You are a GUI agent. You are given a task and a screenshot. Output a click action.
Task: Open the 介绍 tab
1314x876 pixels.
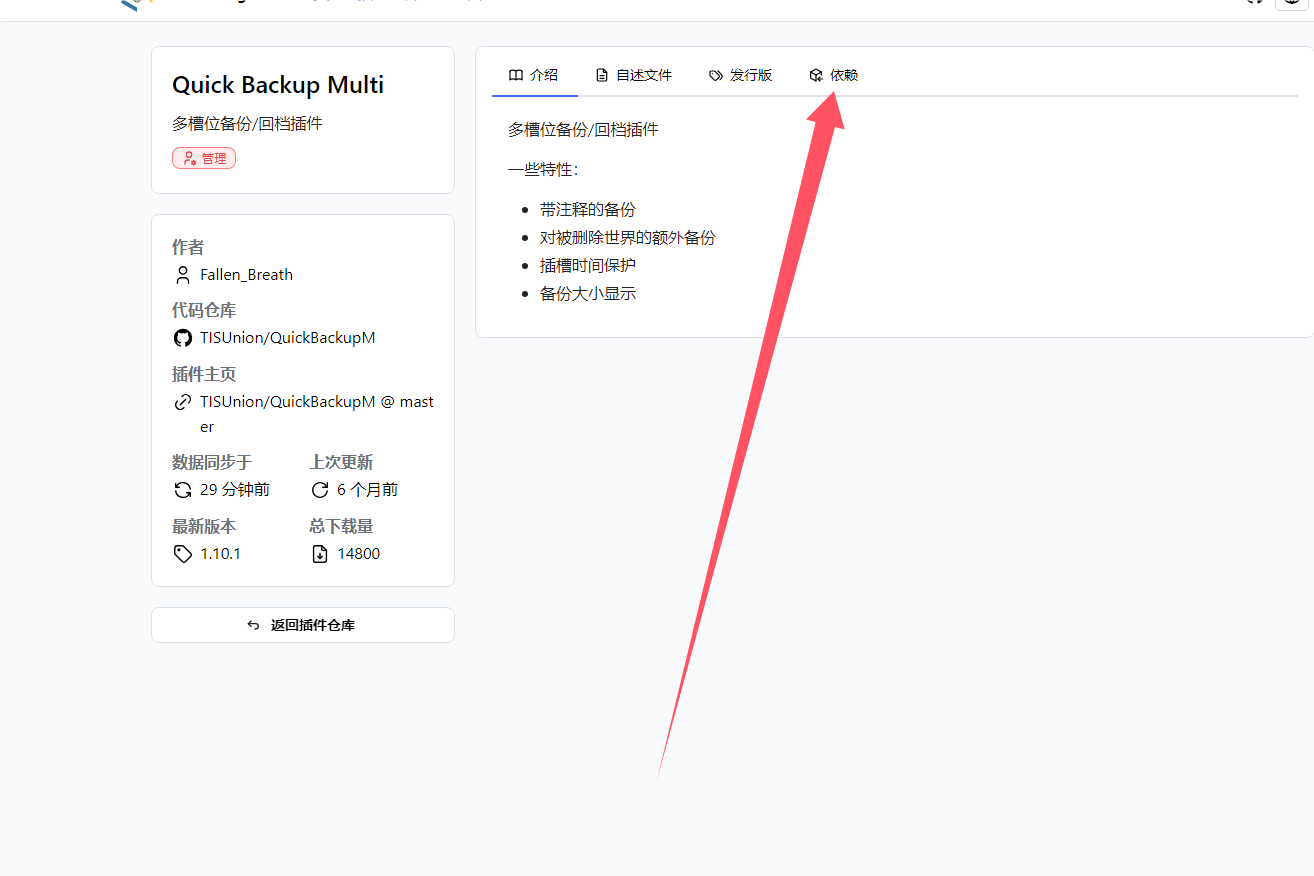point(534,75)
